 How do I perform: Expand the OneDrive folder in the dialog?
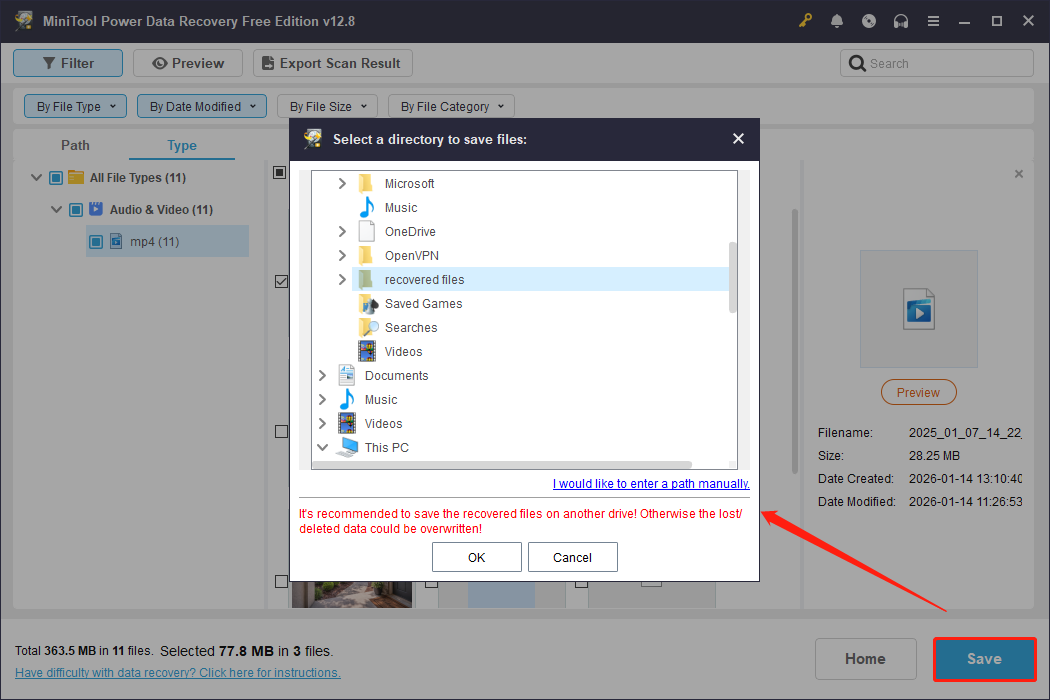pyautogui.click(x=342, y=231)
